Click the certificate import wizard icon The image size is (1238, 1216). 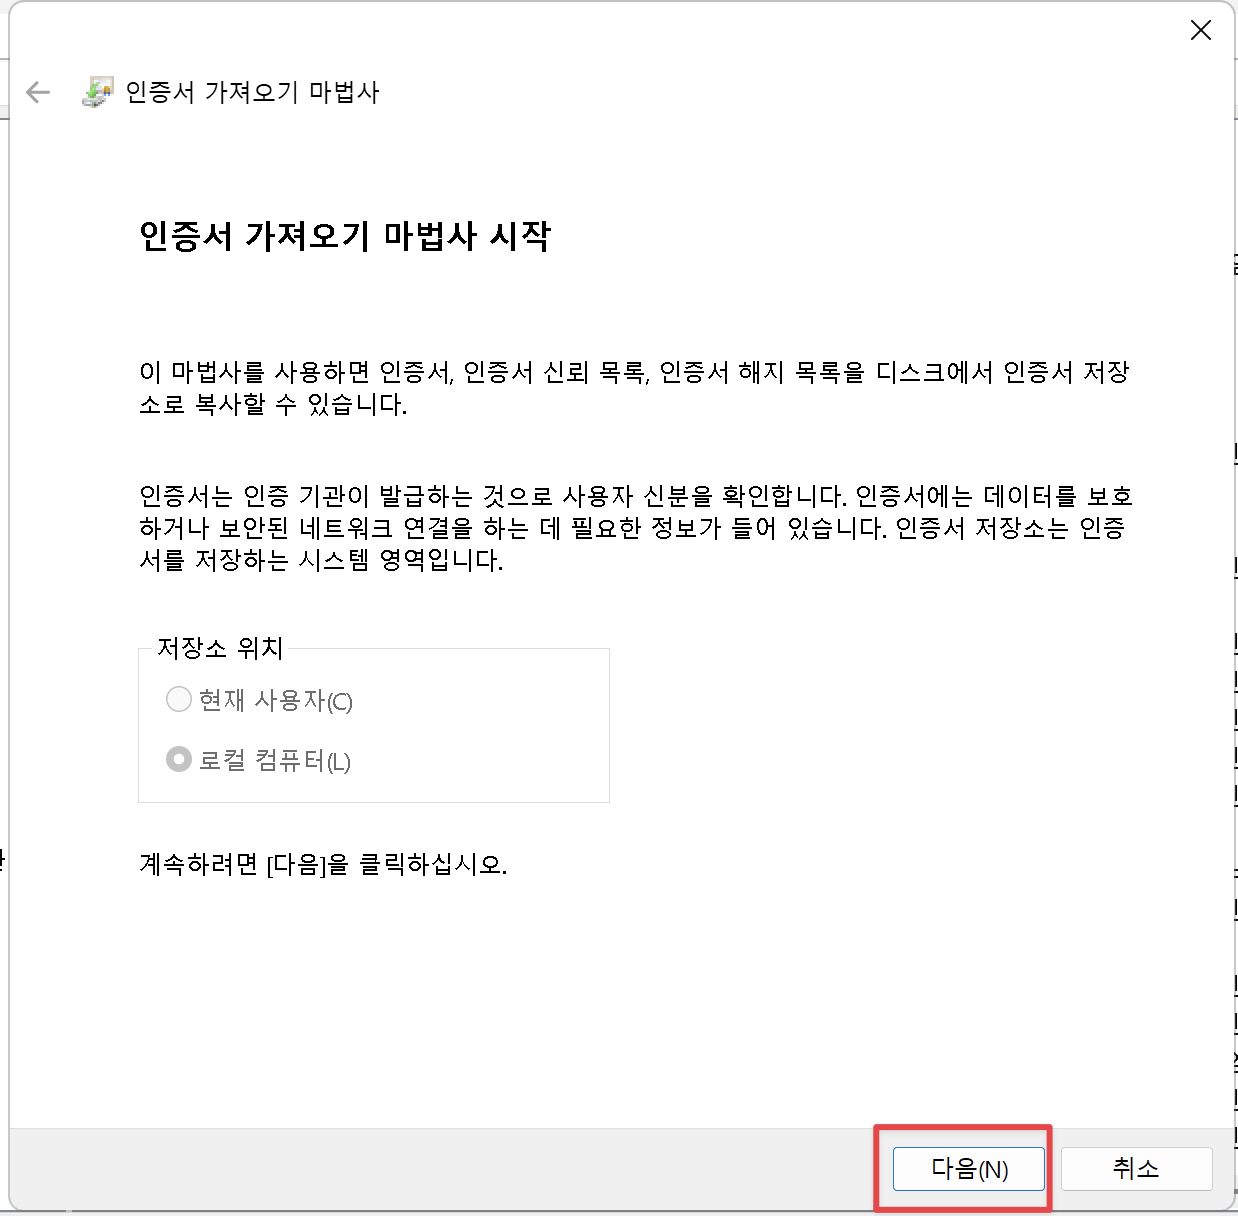coord(98,91)
